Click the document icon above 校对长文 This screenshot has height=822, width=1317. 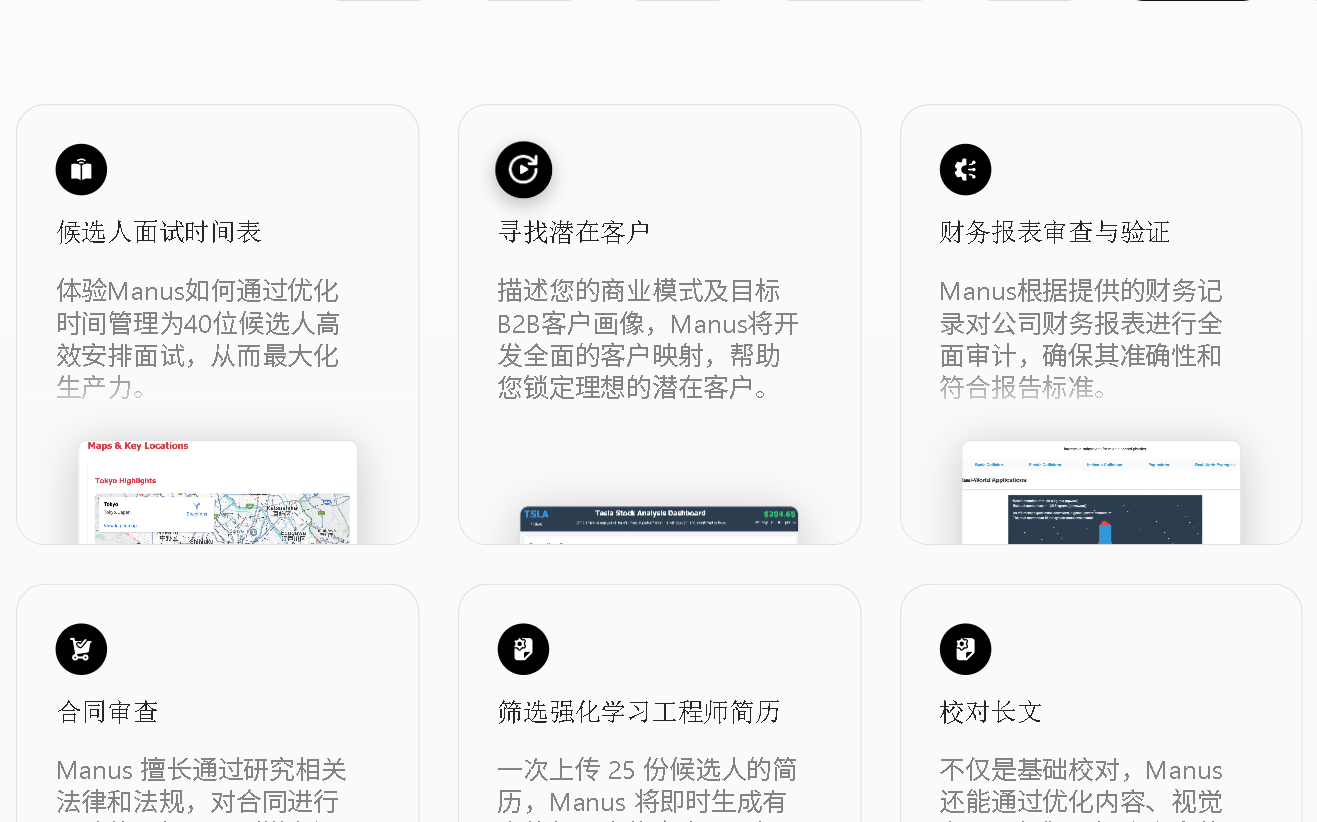click(965, 650)
